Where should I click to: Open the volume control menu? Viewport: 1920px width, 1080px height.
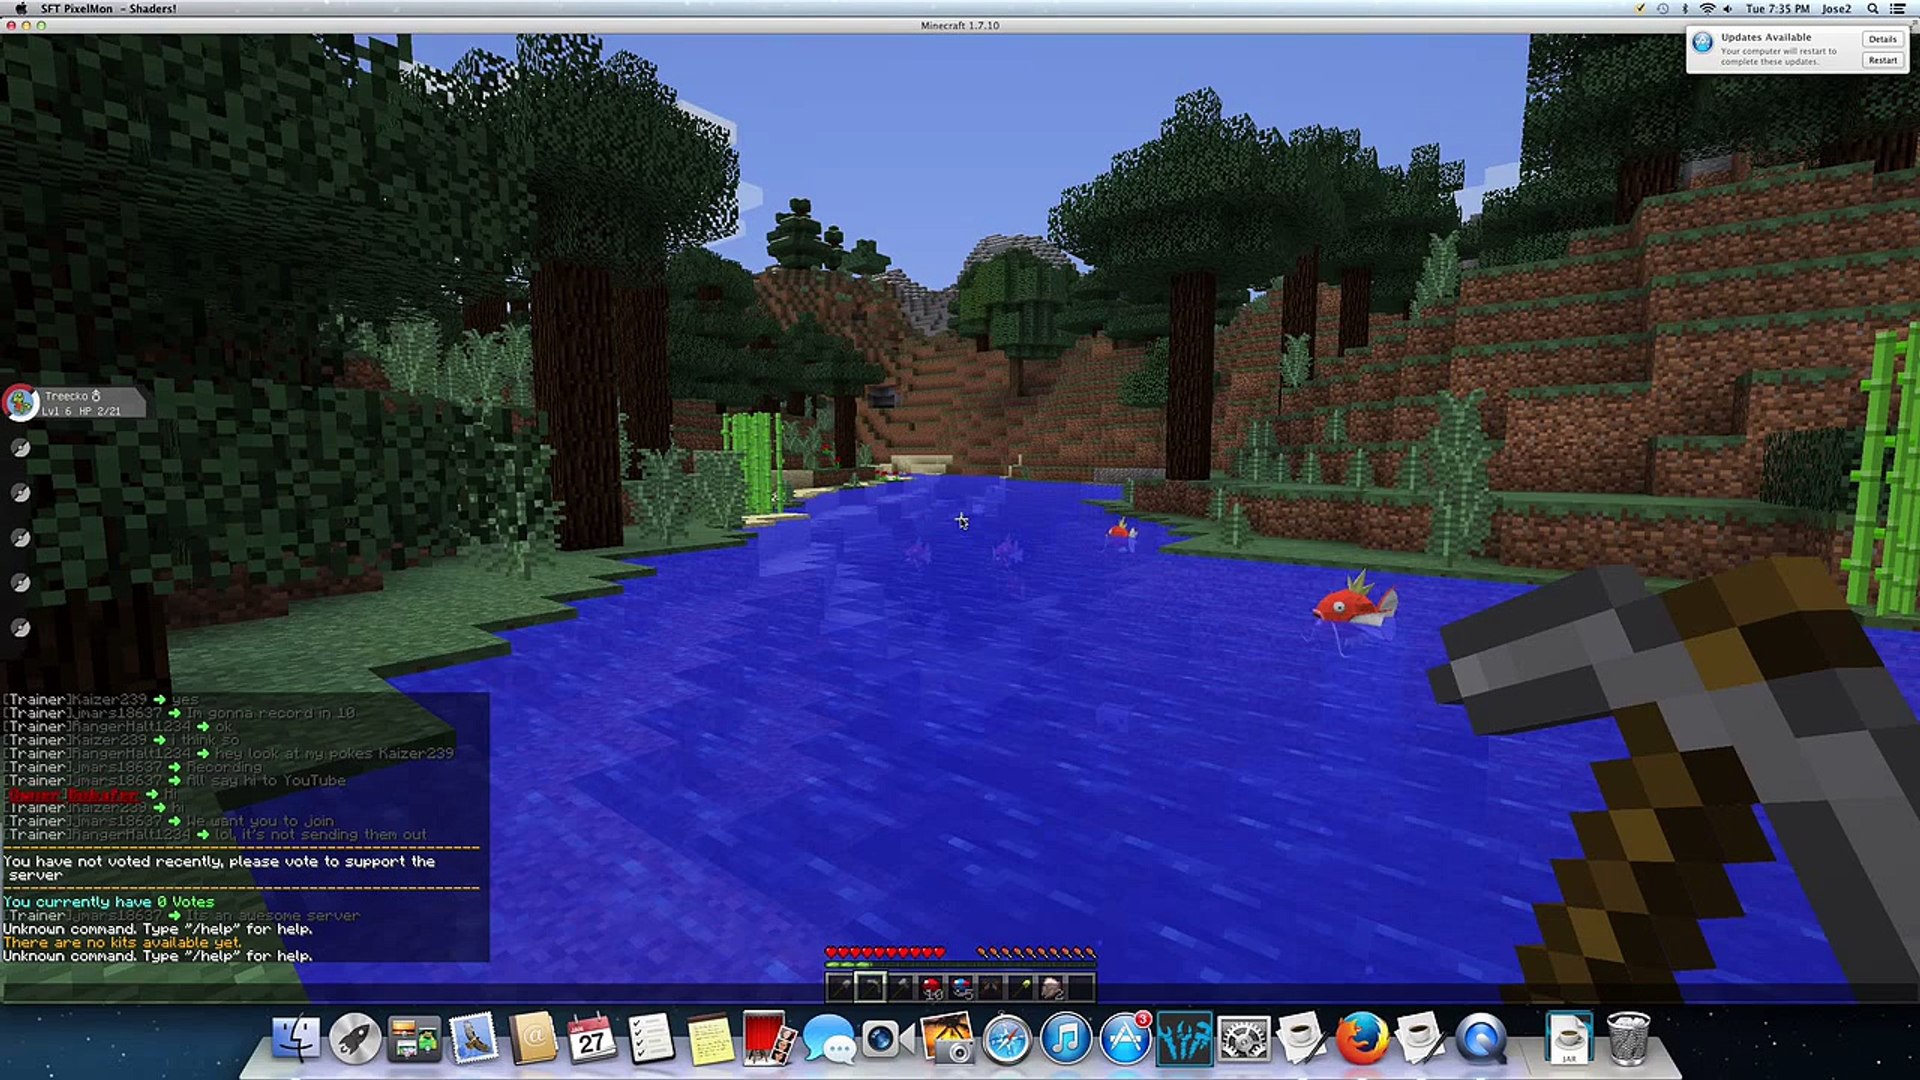[x=1727, y=9]
